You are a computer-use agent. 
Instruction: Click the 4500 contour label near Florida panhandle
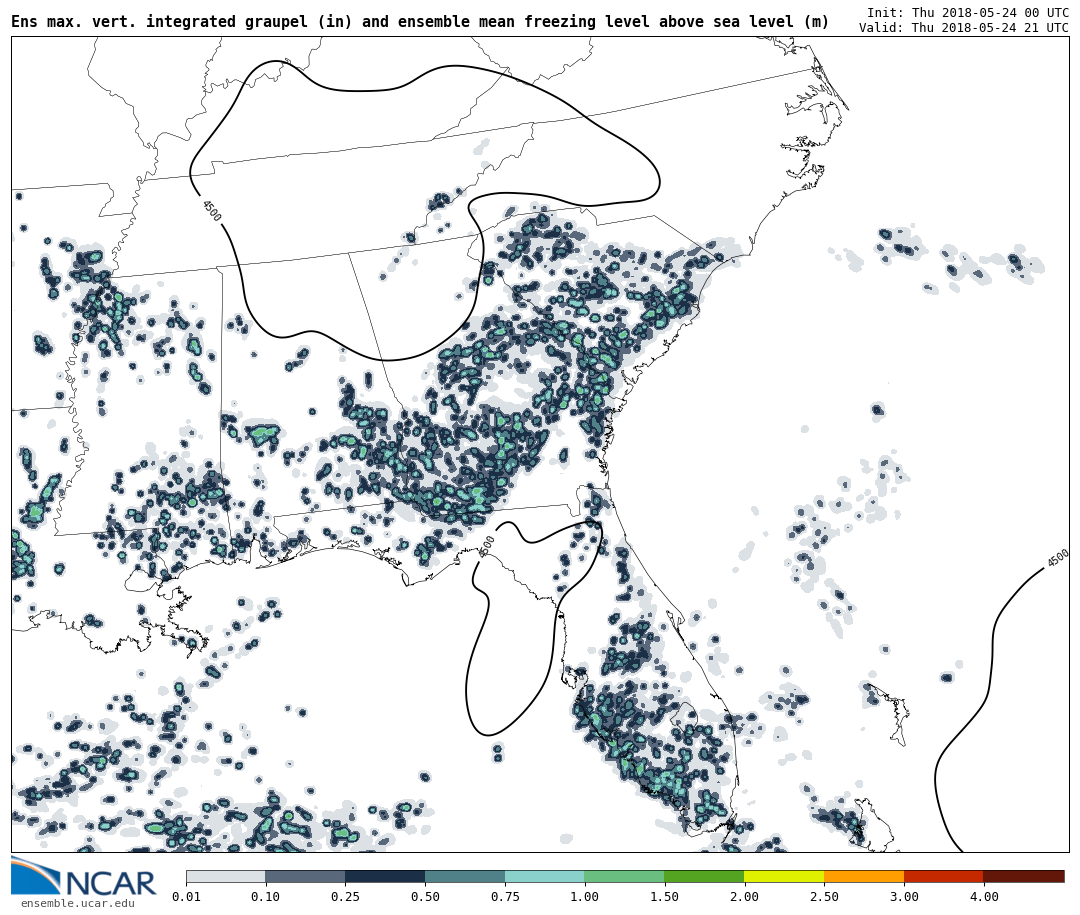click(x=487, y=545)
